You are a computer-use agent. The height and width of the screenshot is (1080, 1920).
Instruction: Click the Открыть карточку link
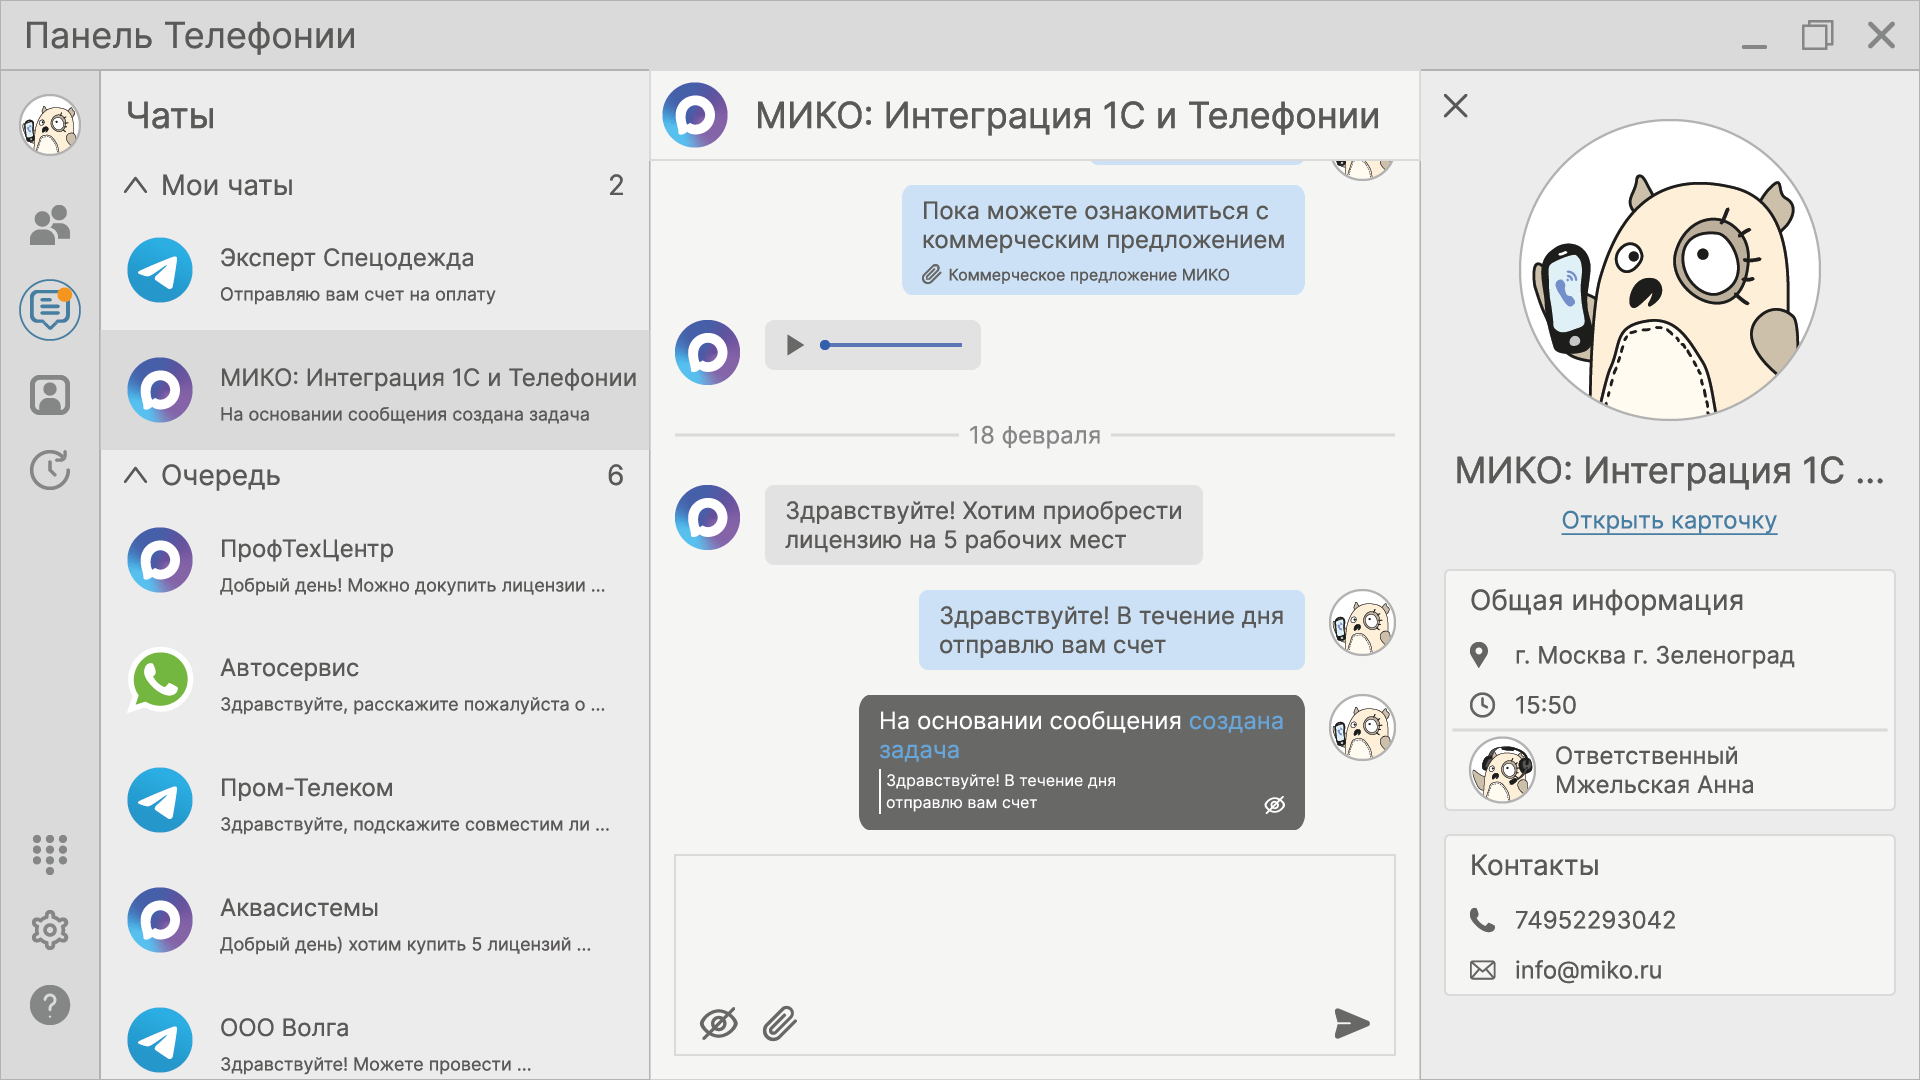point(1668,521)
